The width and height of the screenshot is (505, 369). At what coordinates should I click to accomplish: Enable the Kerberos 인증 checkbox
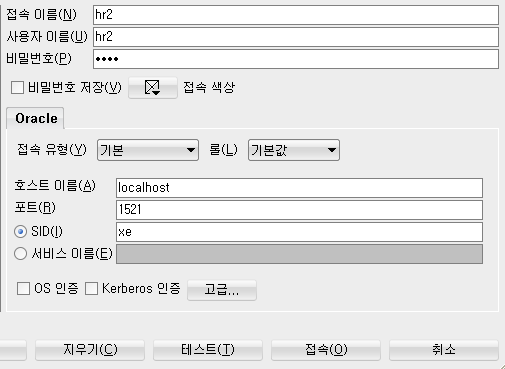coord(91,288)
